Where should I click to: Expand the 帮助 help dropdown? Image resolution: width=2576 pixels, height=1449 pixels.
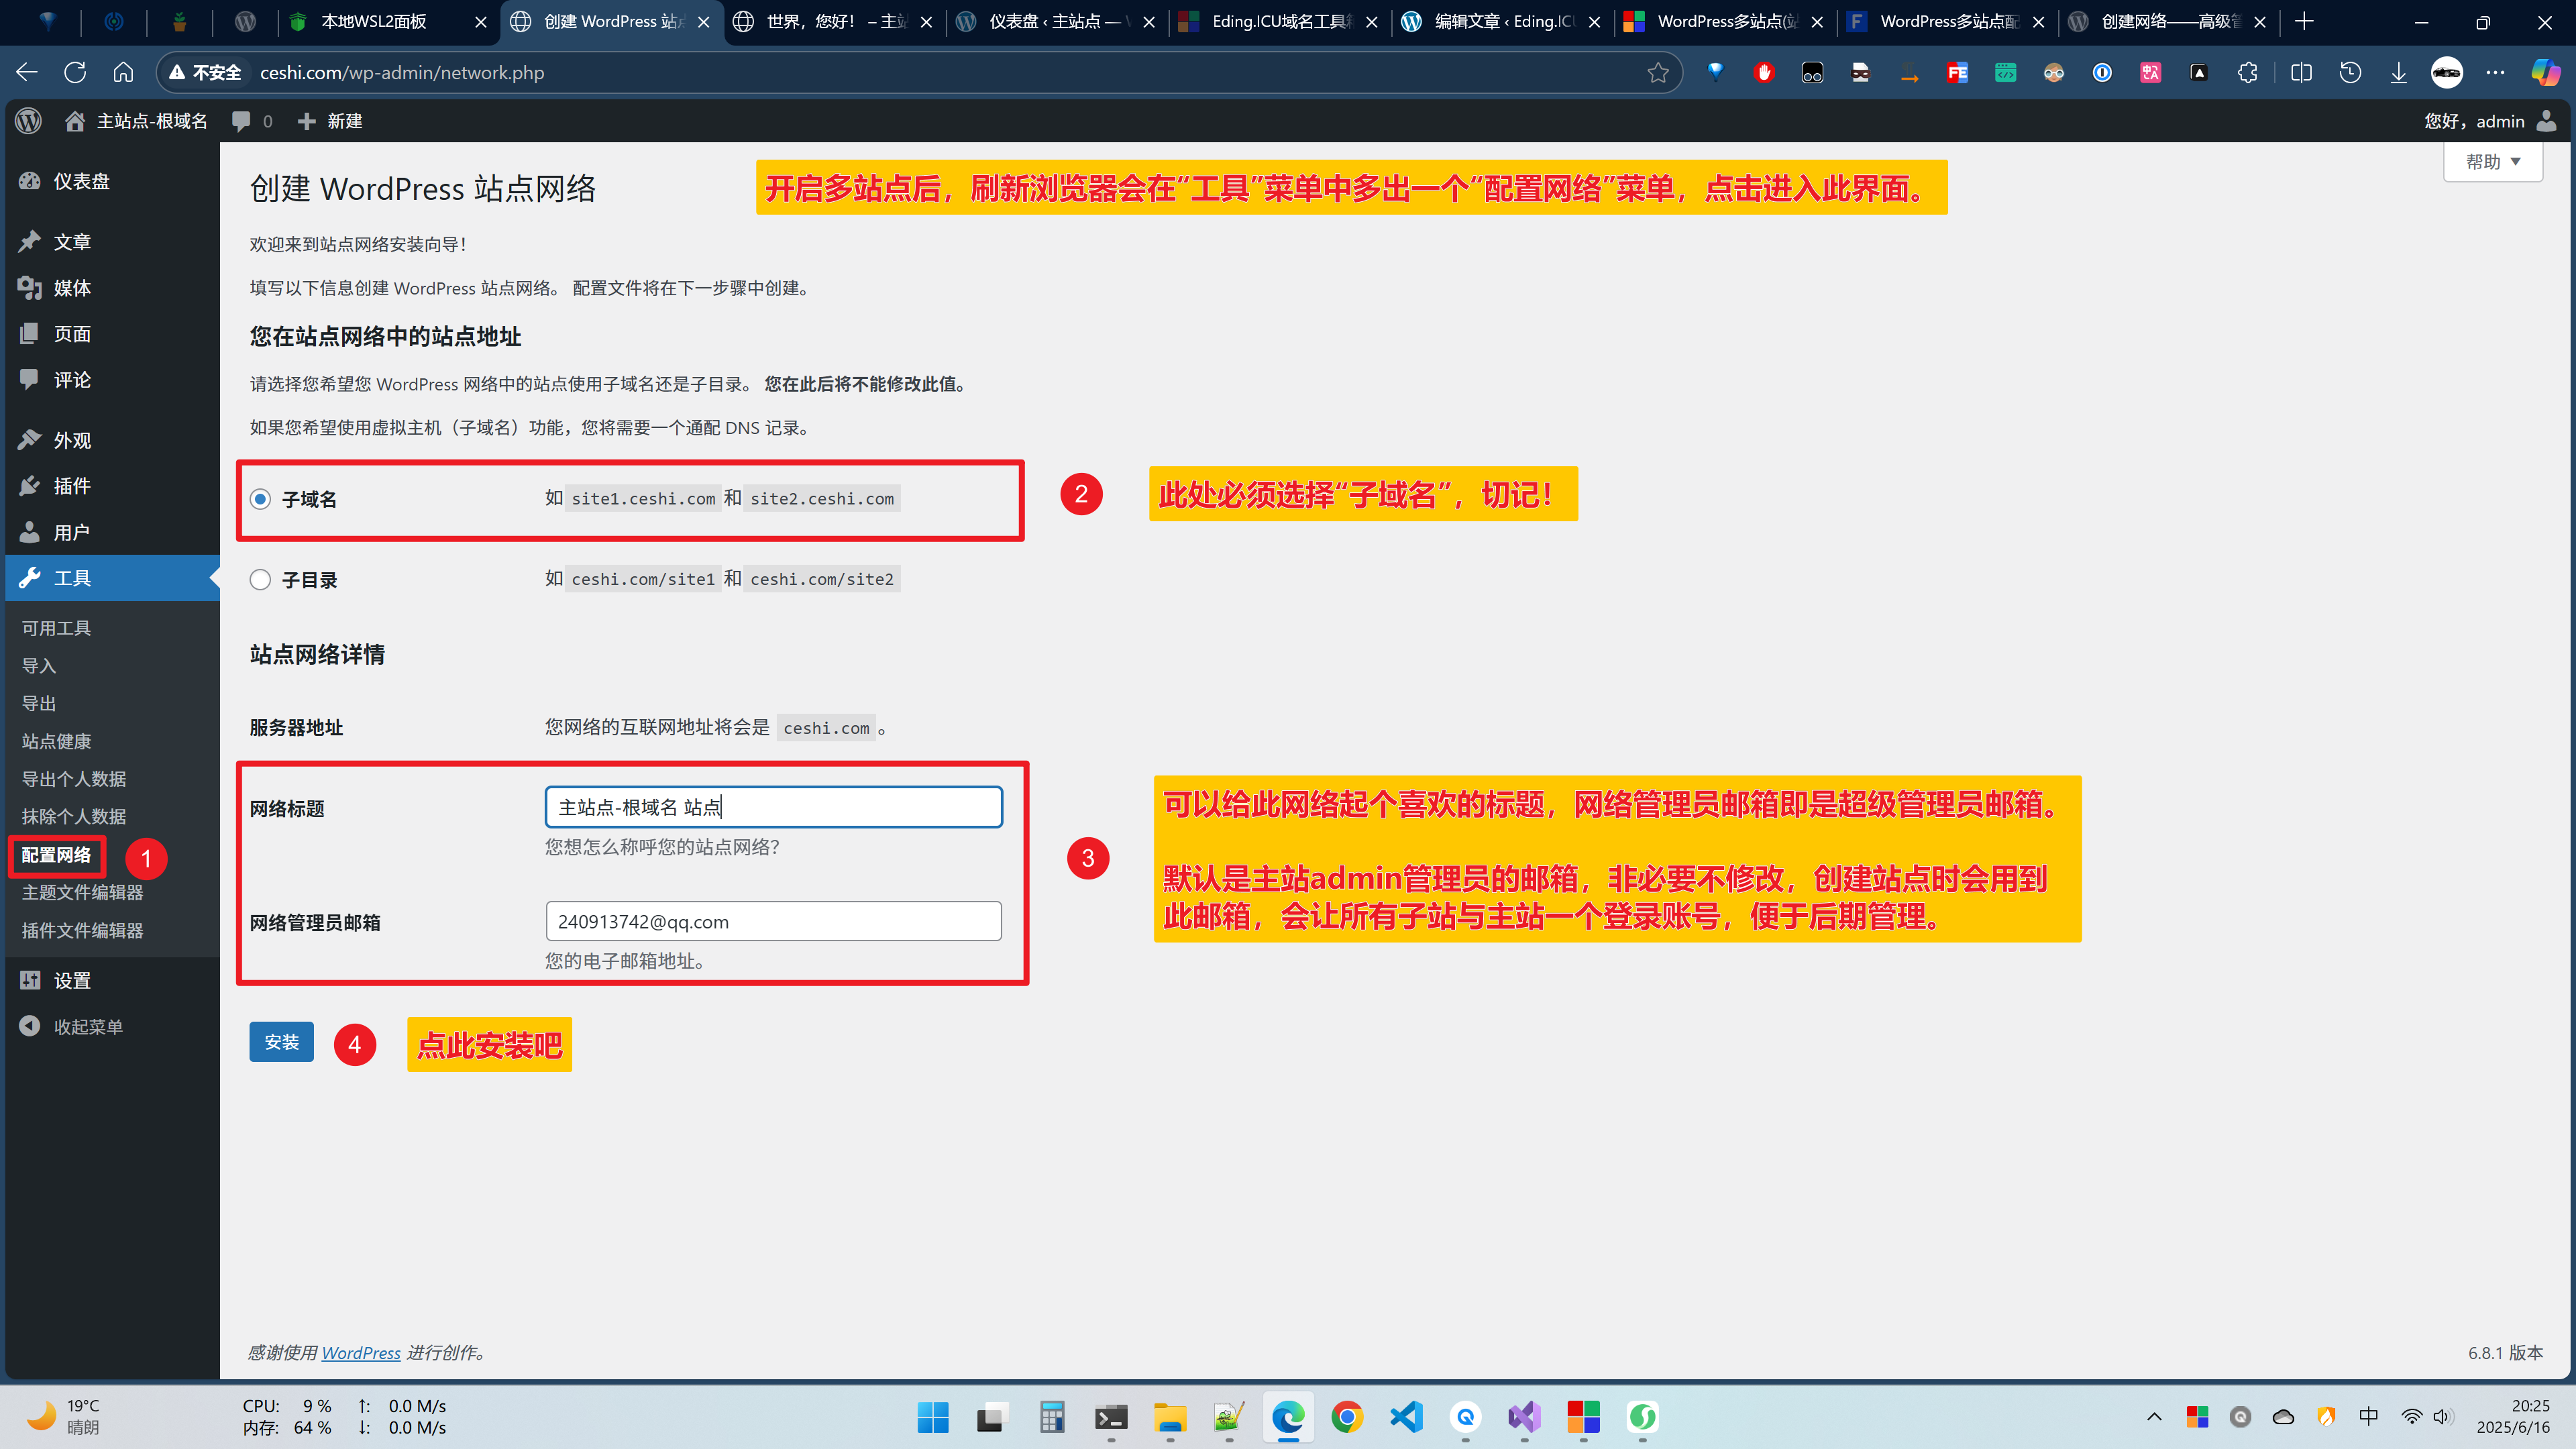coord(2492,162)
